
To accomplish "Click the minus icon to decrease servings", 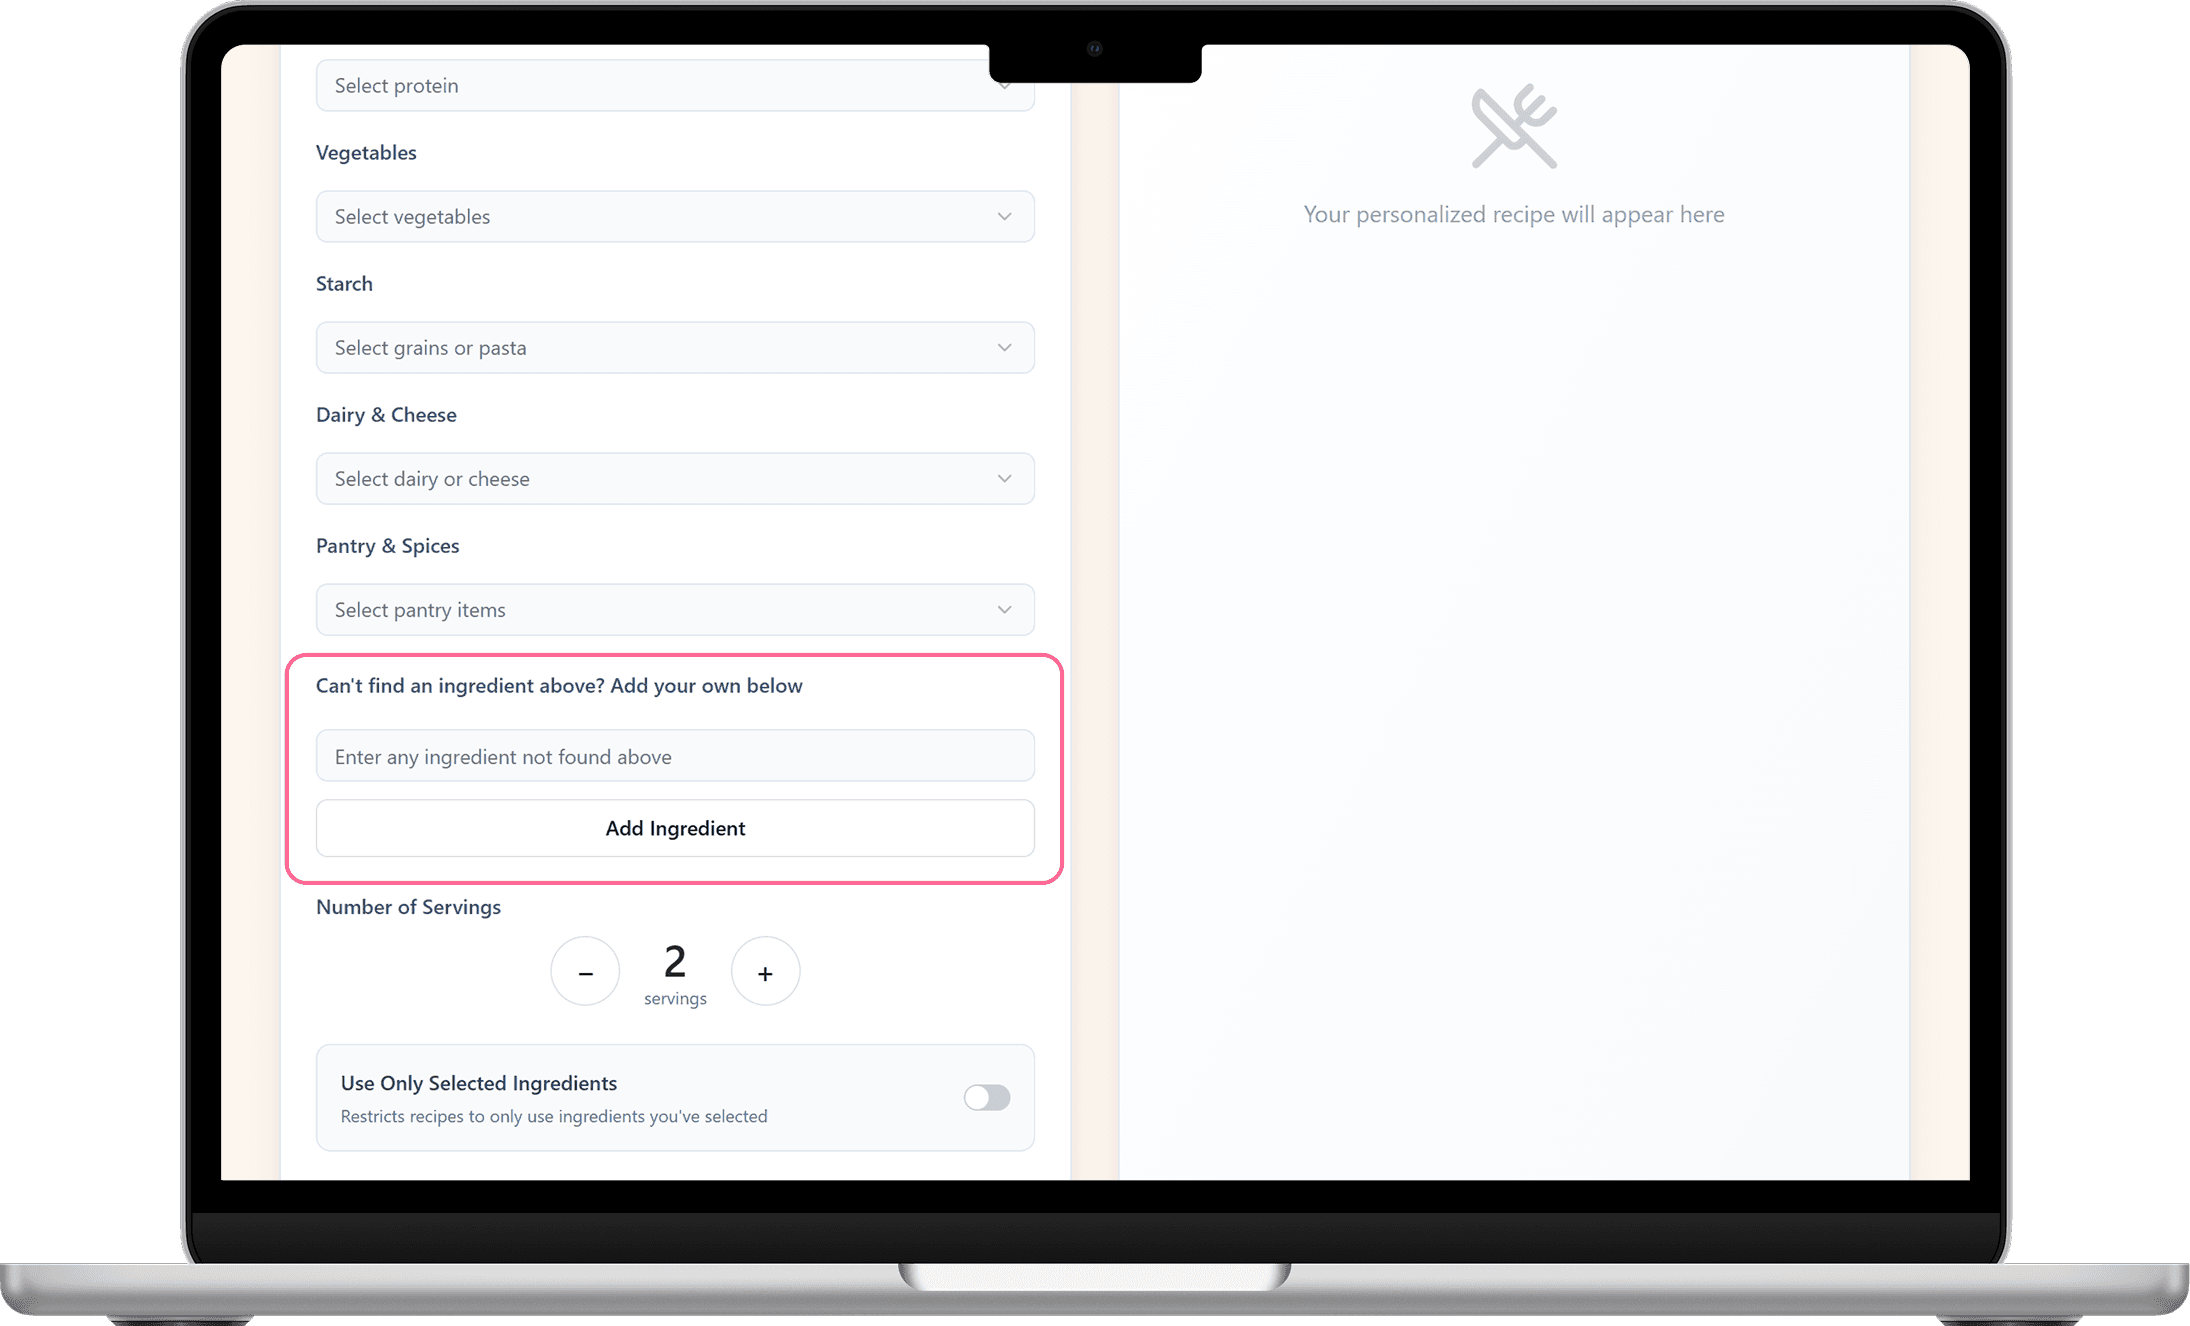I will click(x=585, y=972).
